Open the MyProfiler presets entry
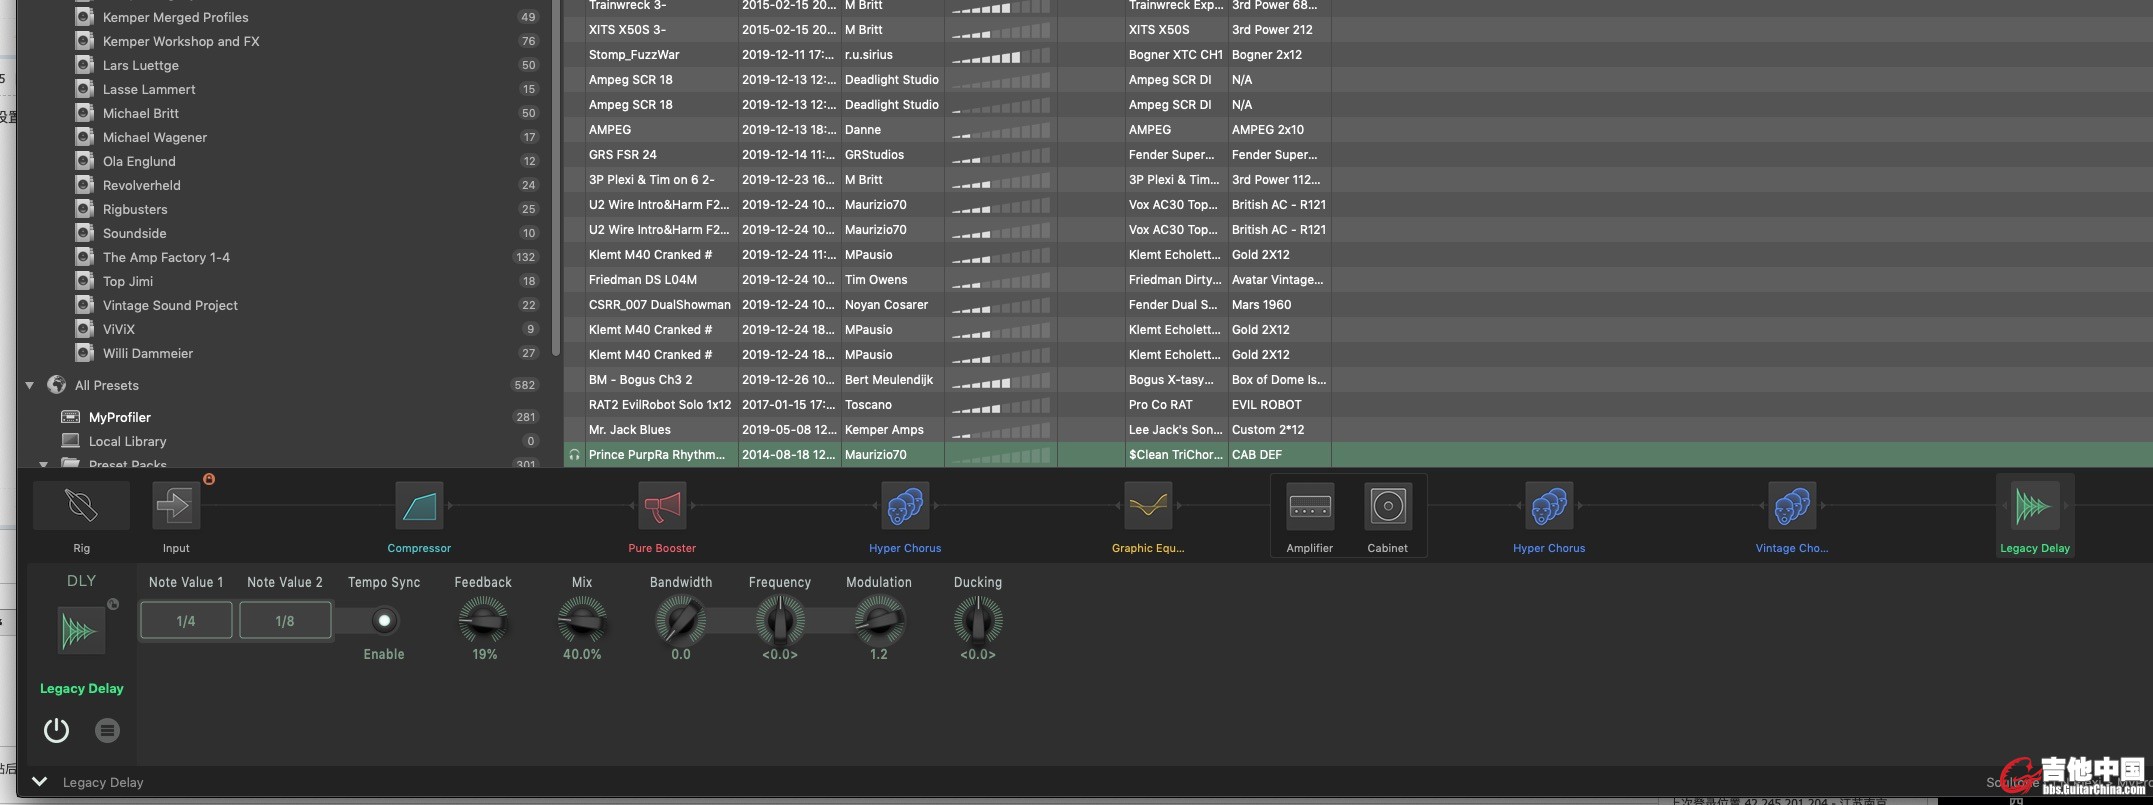This screenshot has width=2153, height=805. click(x=120, y=417)
